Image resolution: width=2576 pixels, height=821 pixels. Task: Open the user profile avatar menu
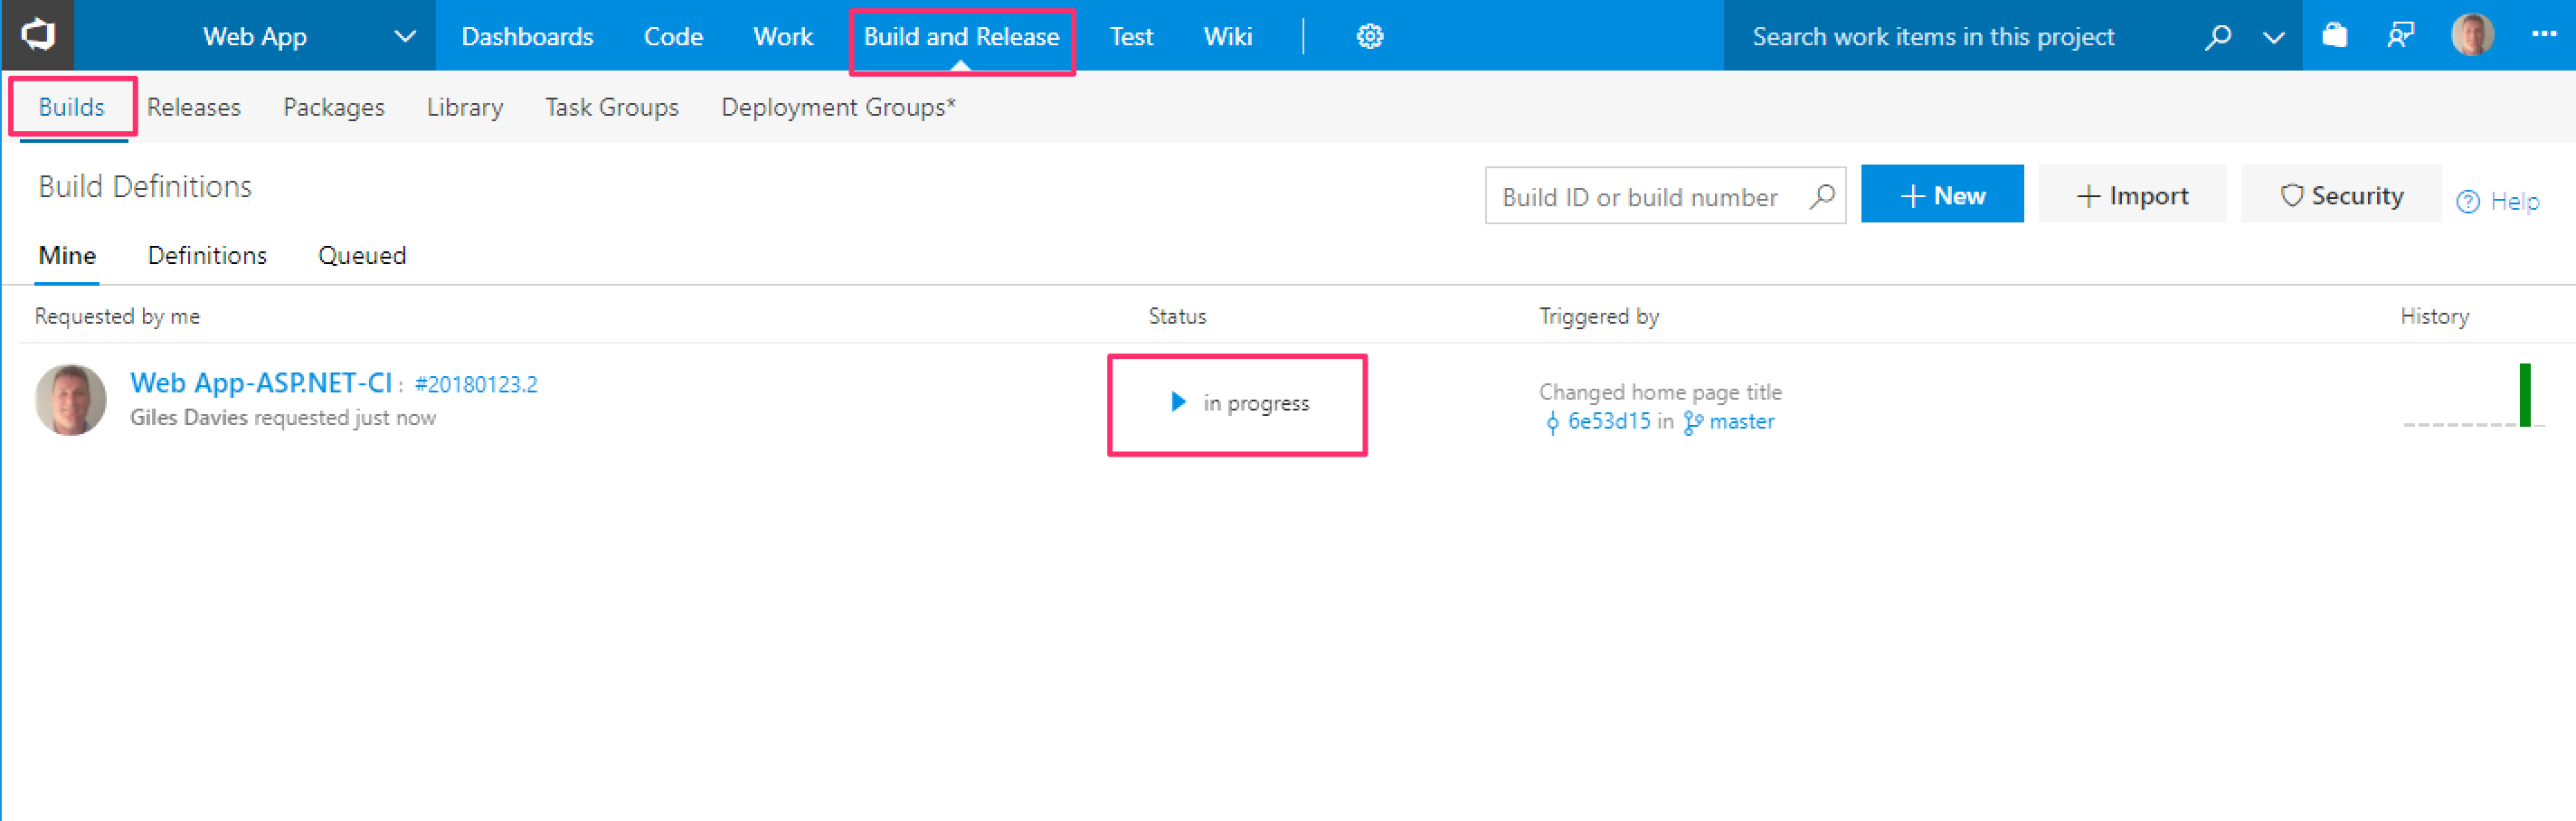click(x=2472, y=35)
